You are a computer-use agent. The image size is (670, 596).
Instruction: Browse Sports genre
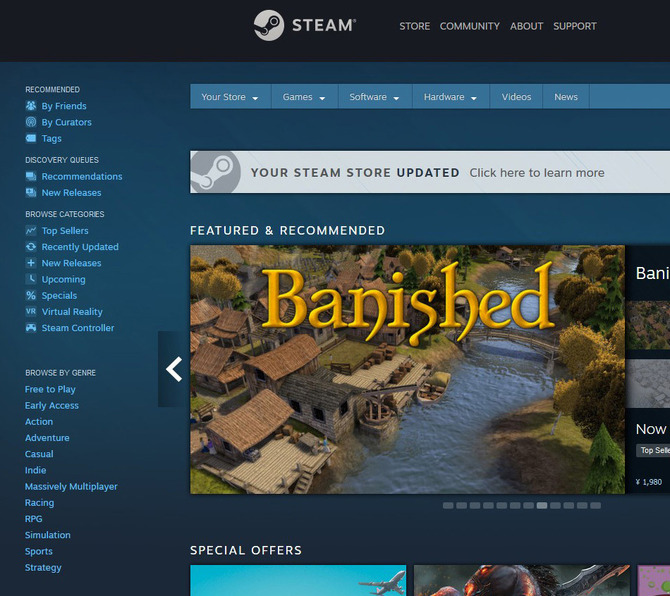coord(38,551)
